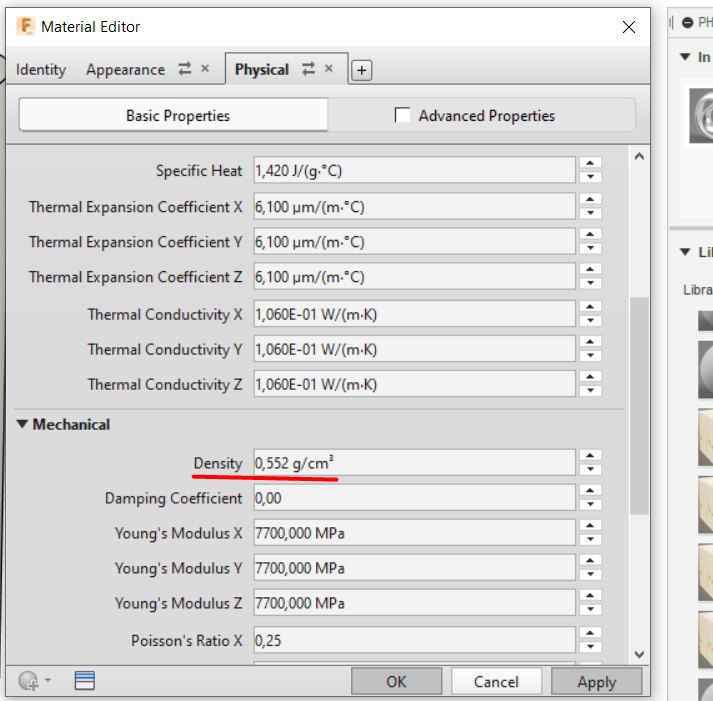Screen dimensions: 713x701
Task: Switch to the Identity tab
Action: pos(41,70)
